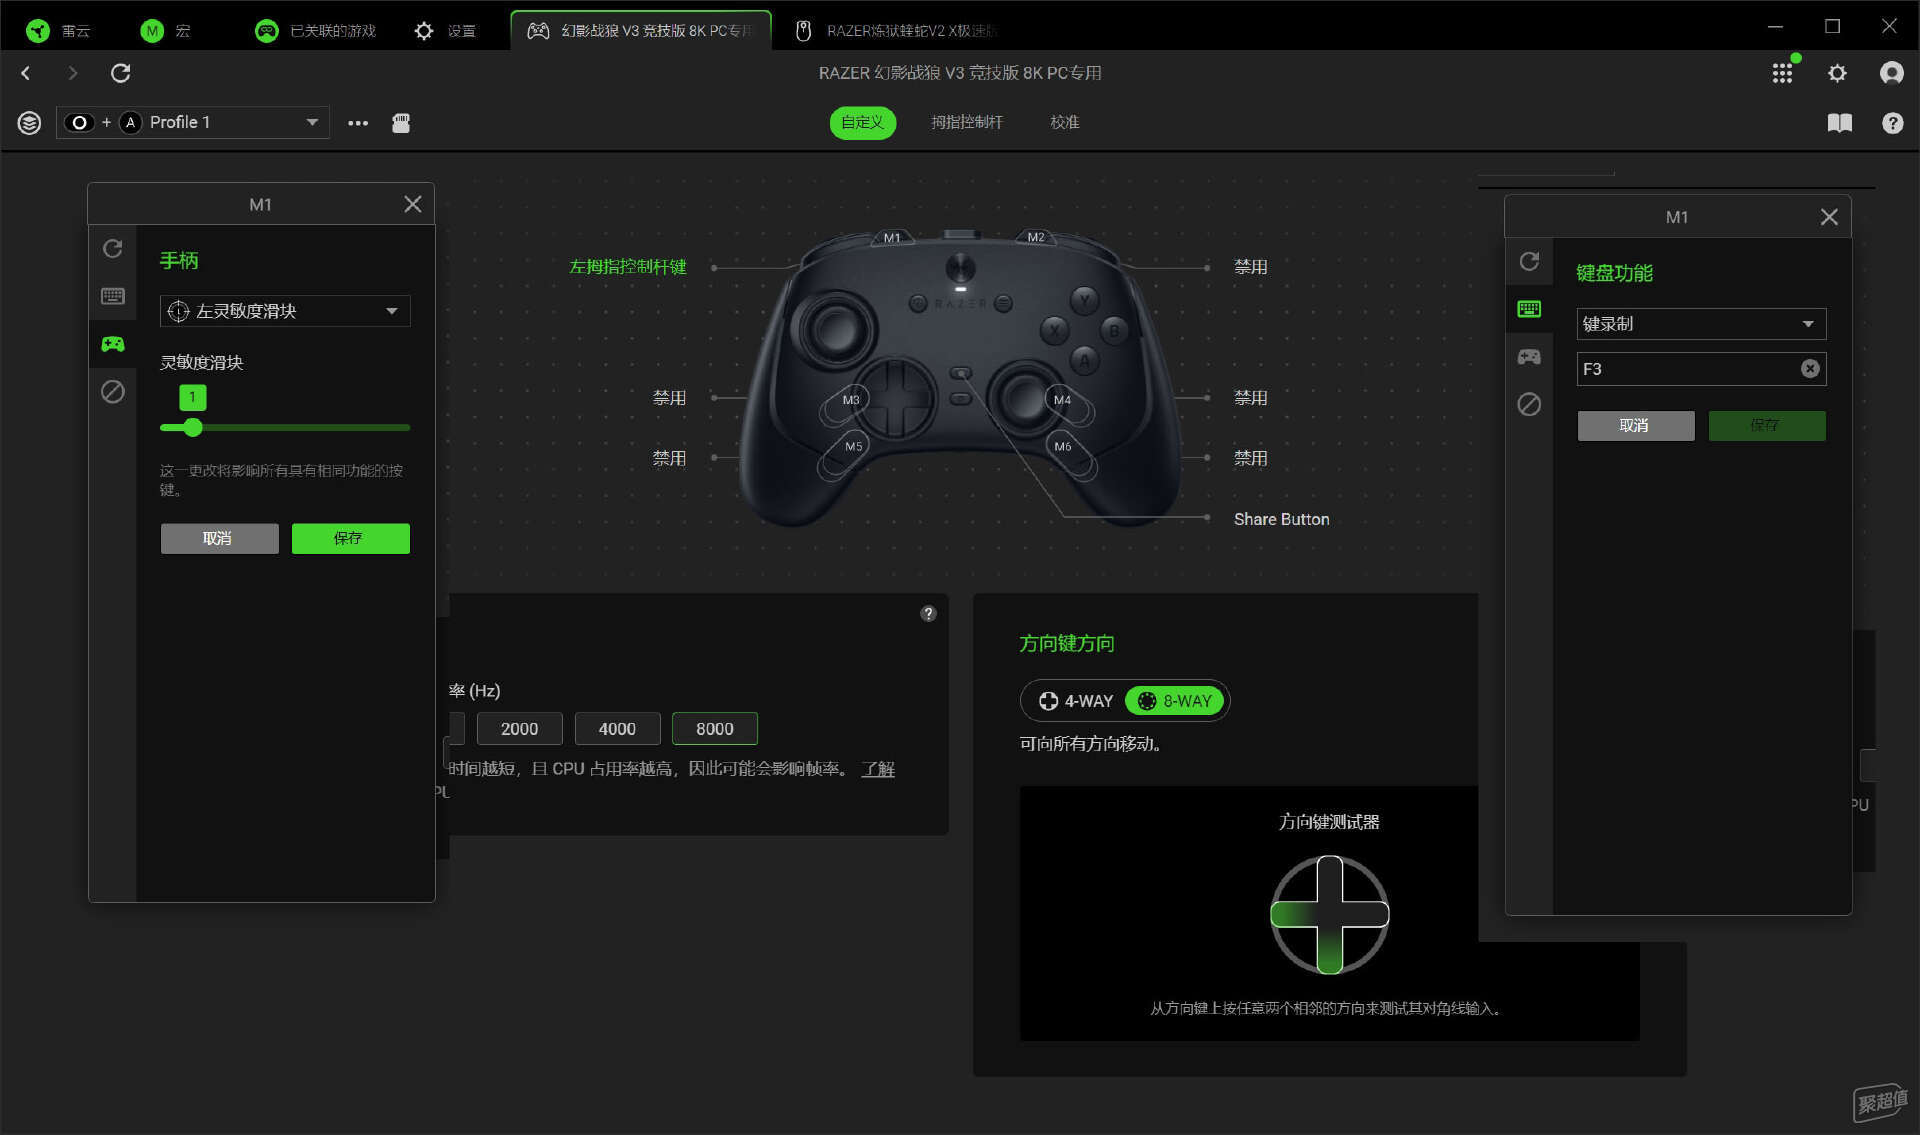Select the keyboard function icon in the left M1 panel
The width and height of the screenshot is (1920, 1135).
113,296
